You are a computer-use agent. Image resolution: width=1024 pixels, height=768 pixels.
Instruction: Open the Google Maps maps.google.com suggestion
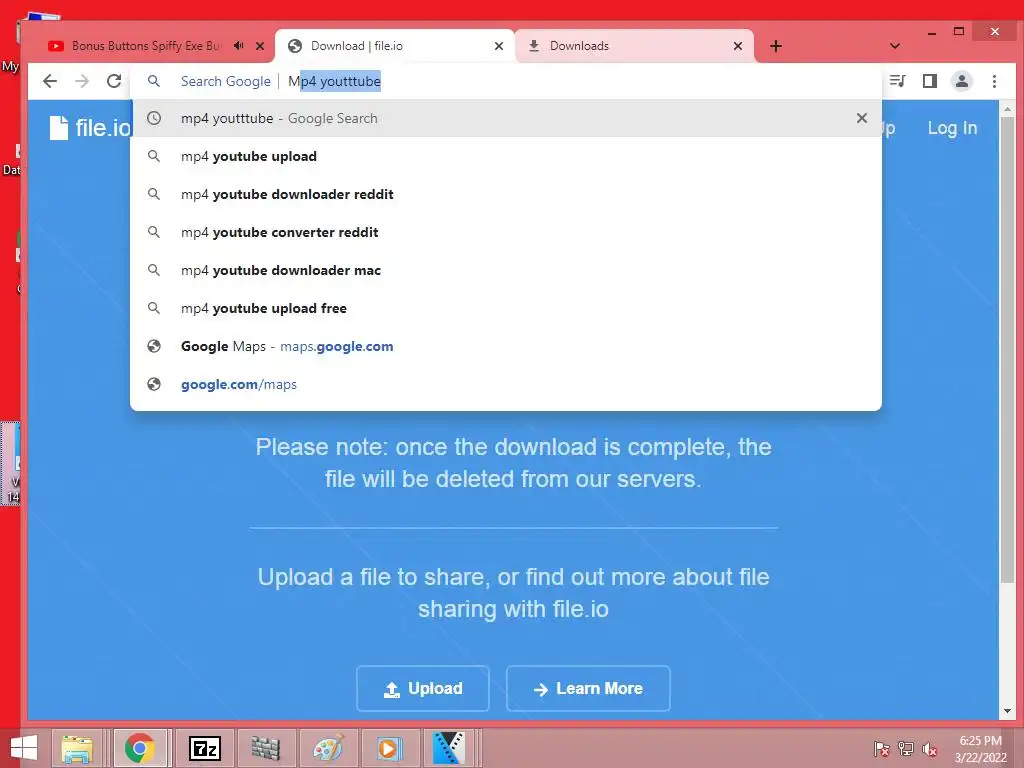tap(505, 346)
